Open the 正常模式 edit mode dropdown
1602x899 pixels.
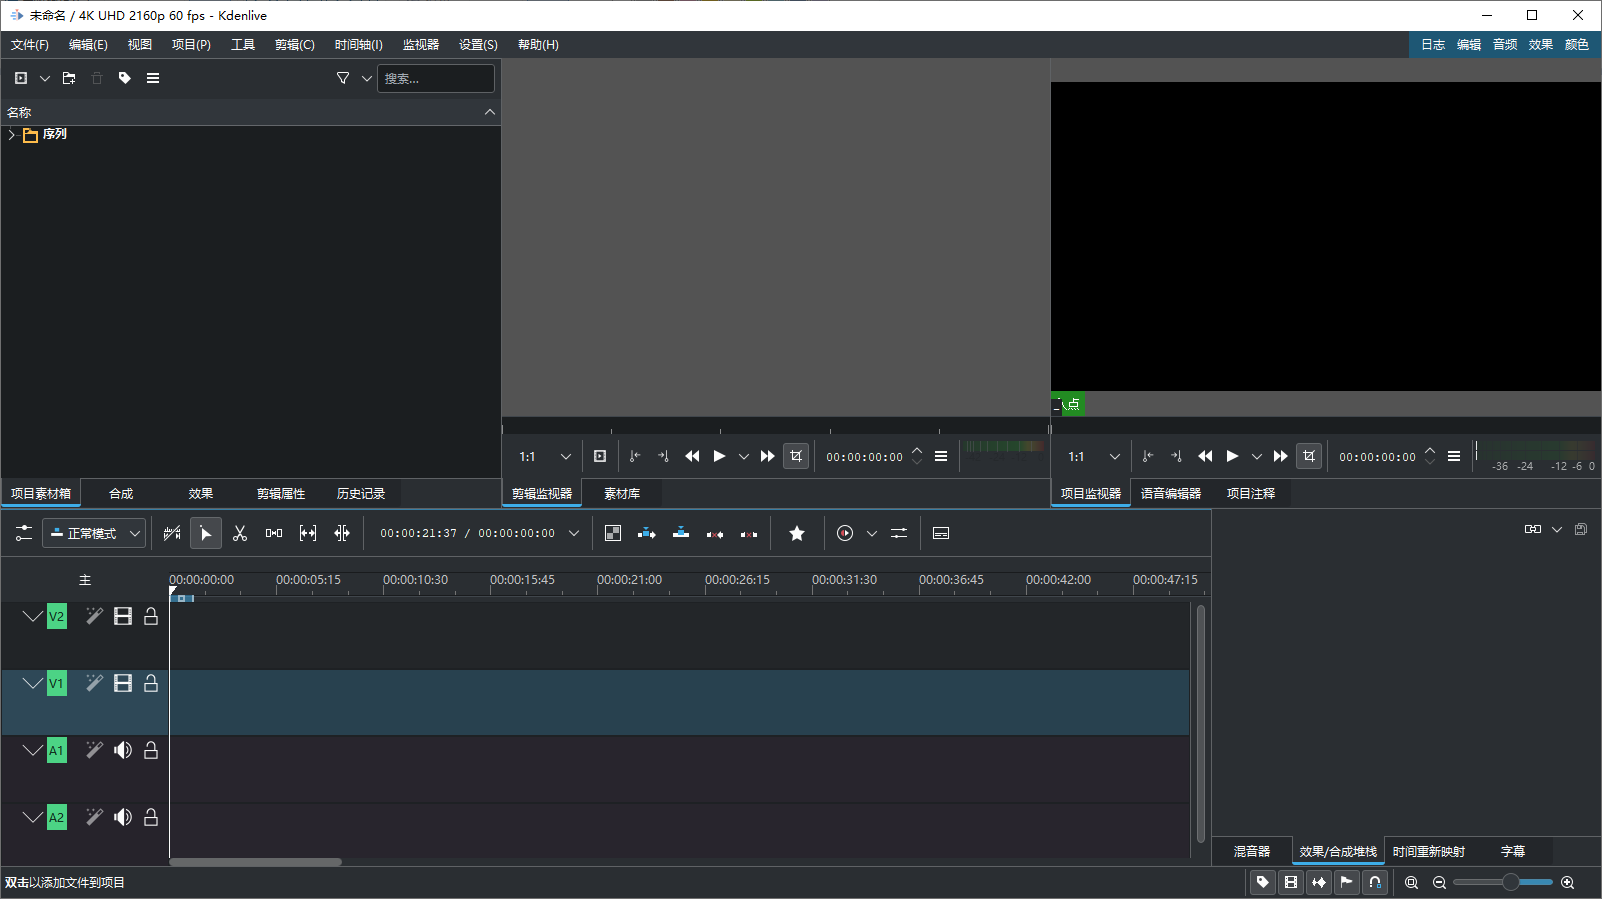[x=95, y=534]
